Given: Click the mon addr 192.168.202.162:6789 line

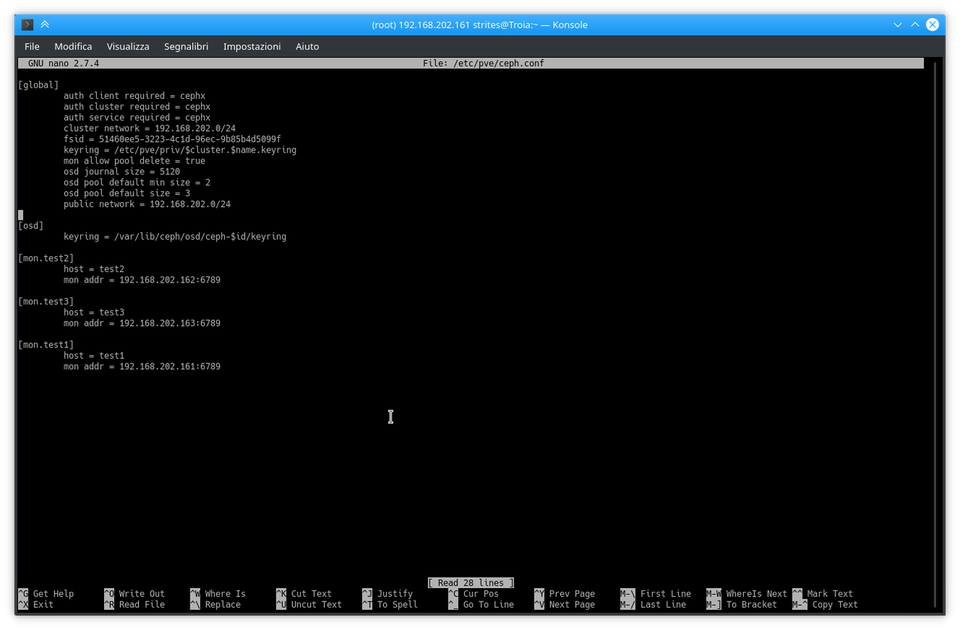Looking at the screenshot, I should coord(142,280).
